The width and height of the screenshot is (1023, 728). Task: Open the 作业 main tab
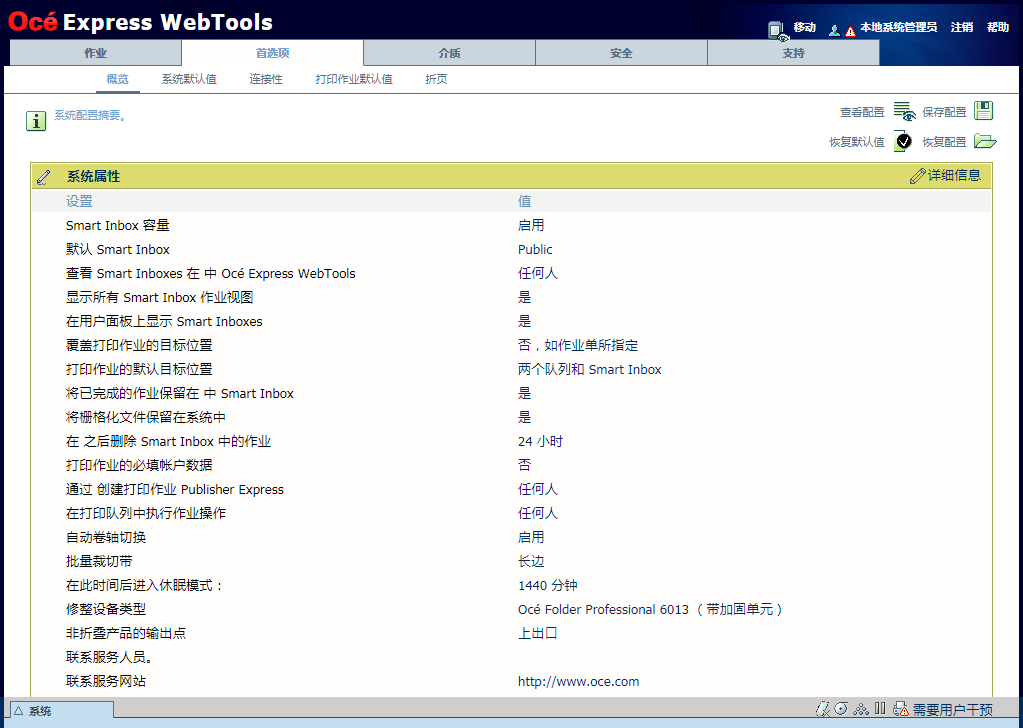(95, 53)
